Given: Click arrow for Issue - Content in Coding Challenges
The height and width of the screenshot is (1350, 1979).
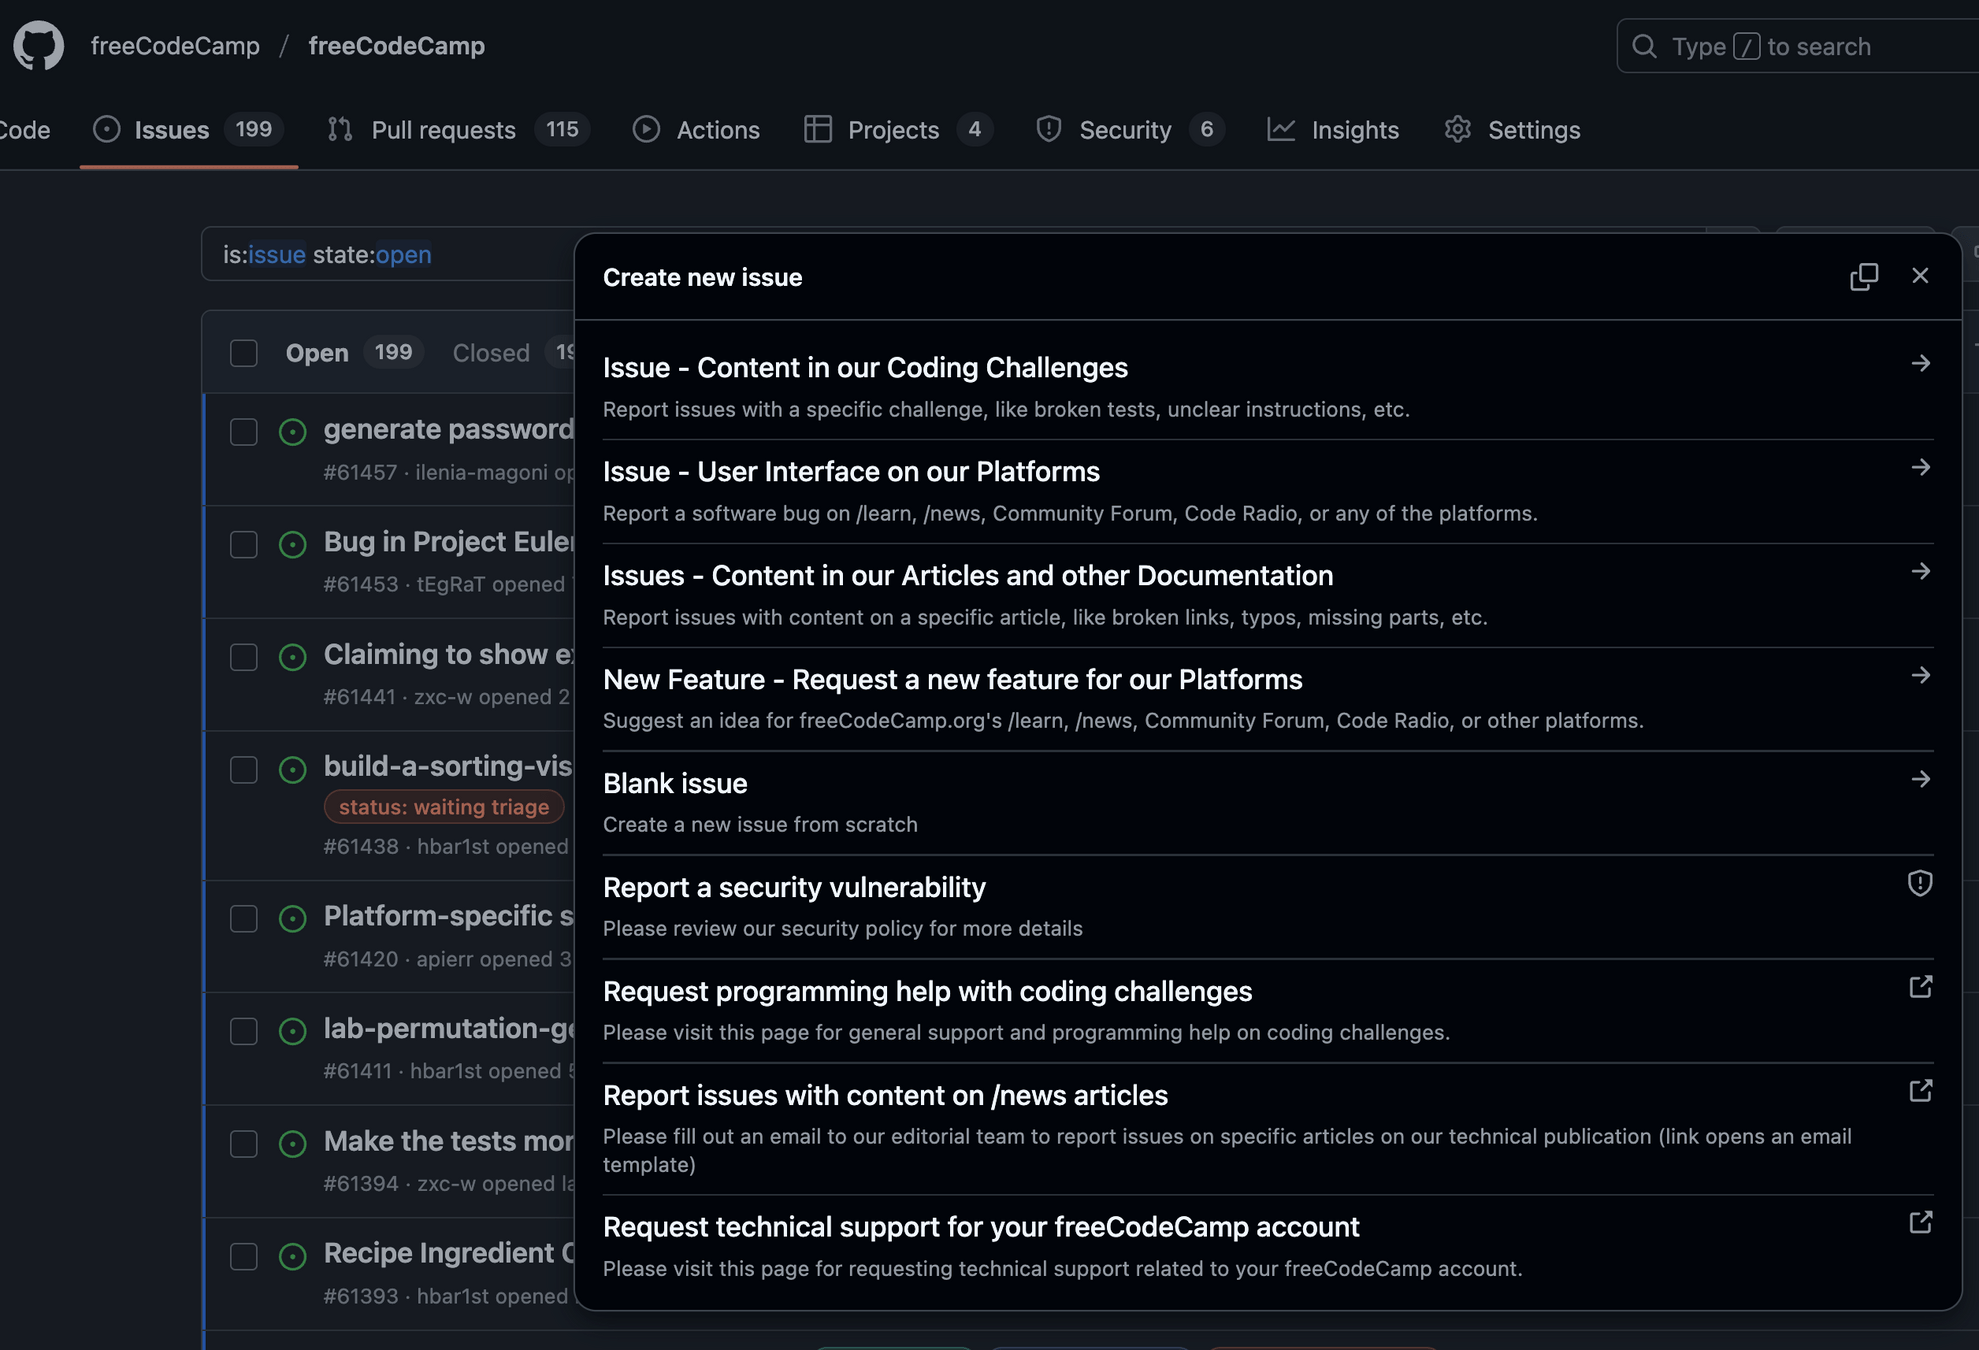Looking at the screenshot, I should (1919, 364).
